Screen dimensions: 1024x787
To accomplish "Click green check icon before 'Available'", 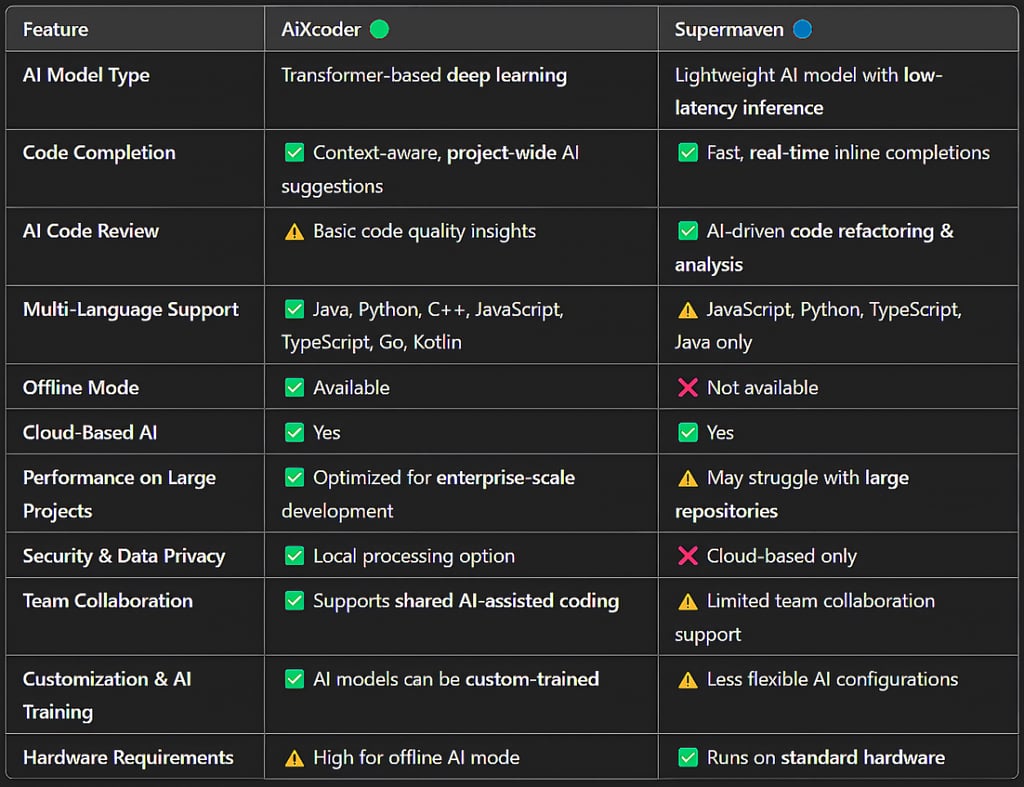I will coord(295,388).
